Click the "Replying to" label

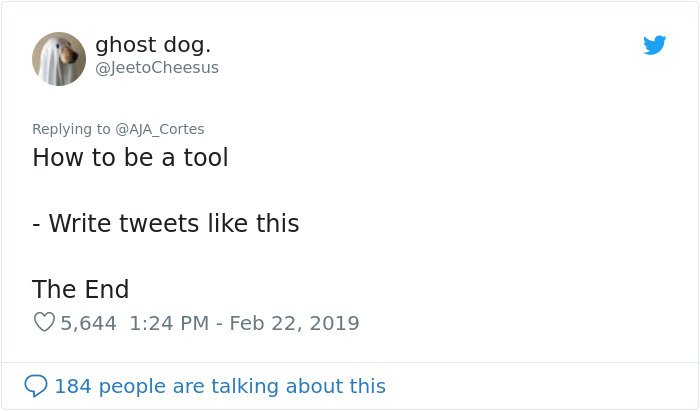point(71,129)
